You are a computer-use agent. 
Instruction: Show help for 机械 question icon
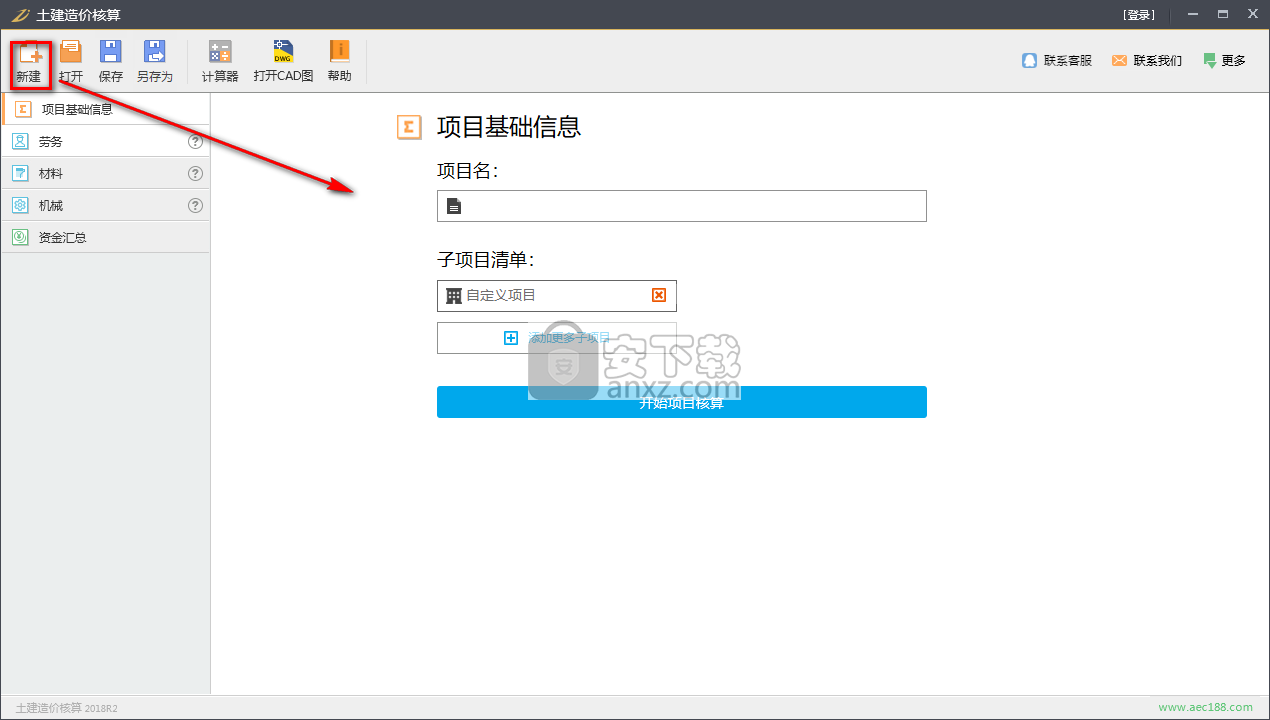point(196,206)
